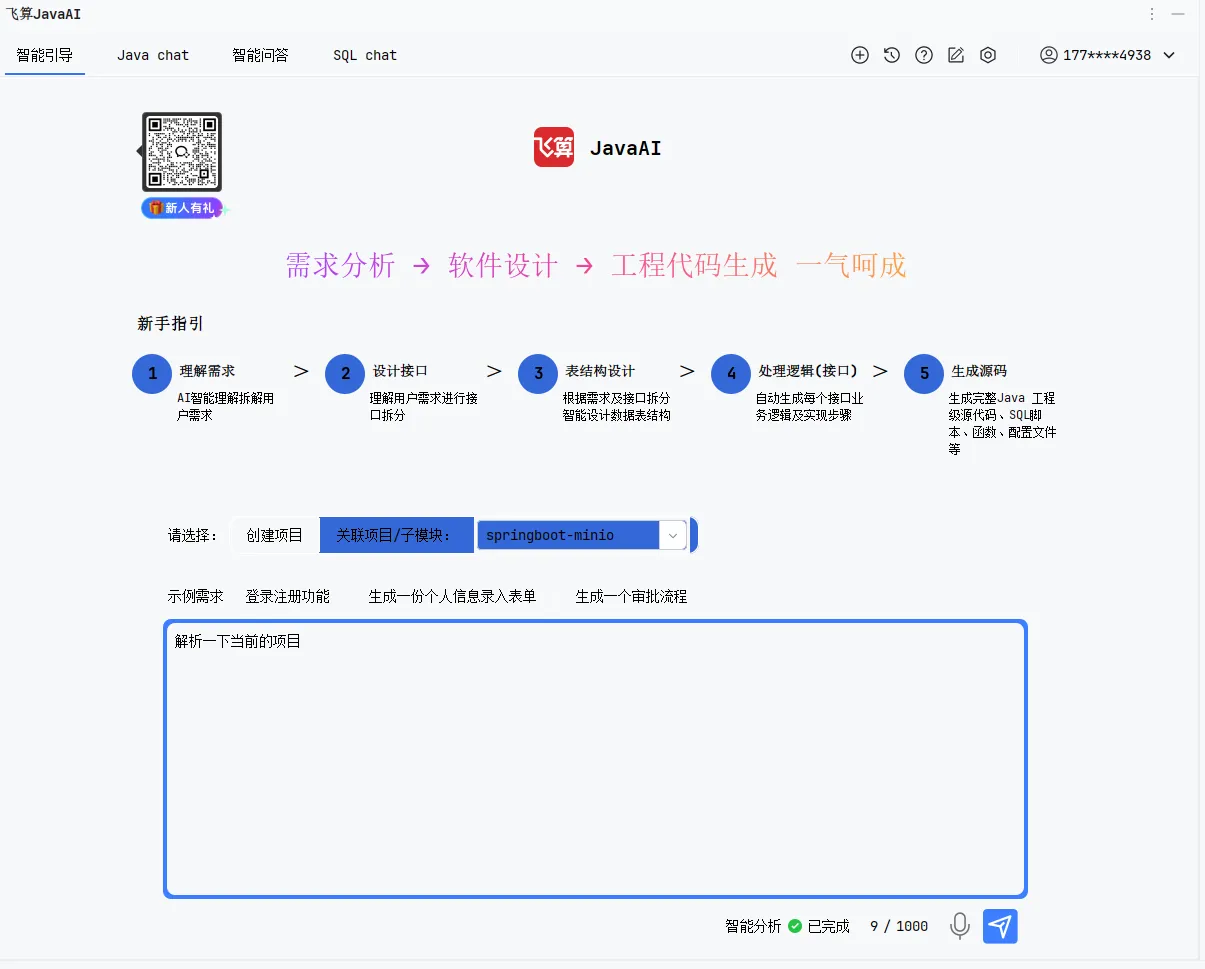The image size is (1205, 969).
Task: Click the 生成源码 step title
Action: tap(979, 371)
